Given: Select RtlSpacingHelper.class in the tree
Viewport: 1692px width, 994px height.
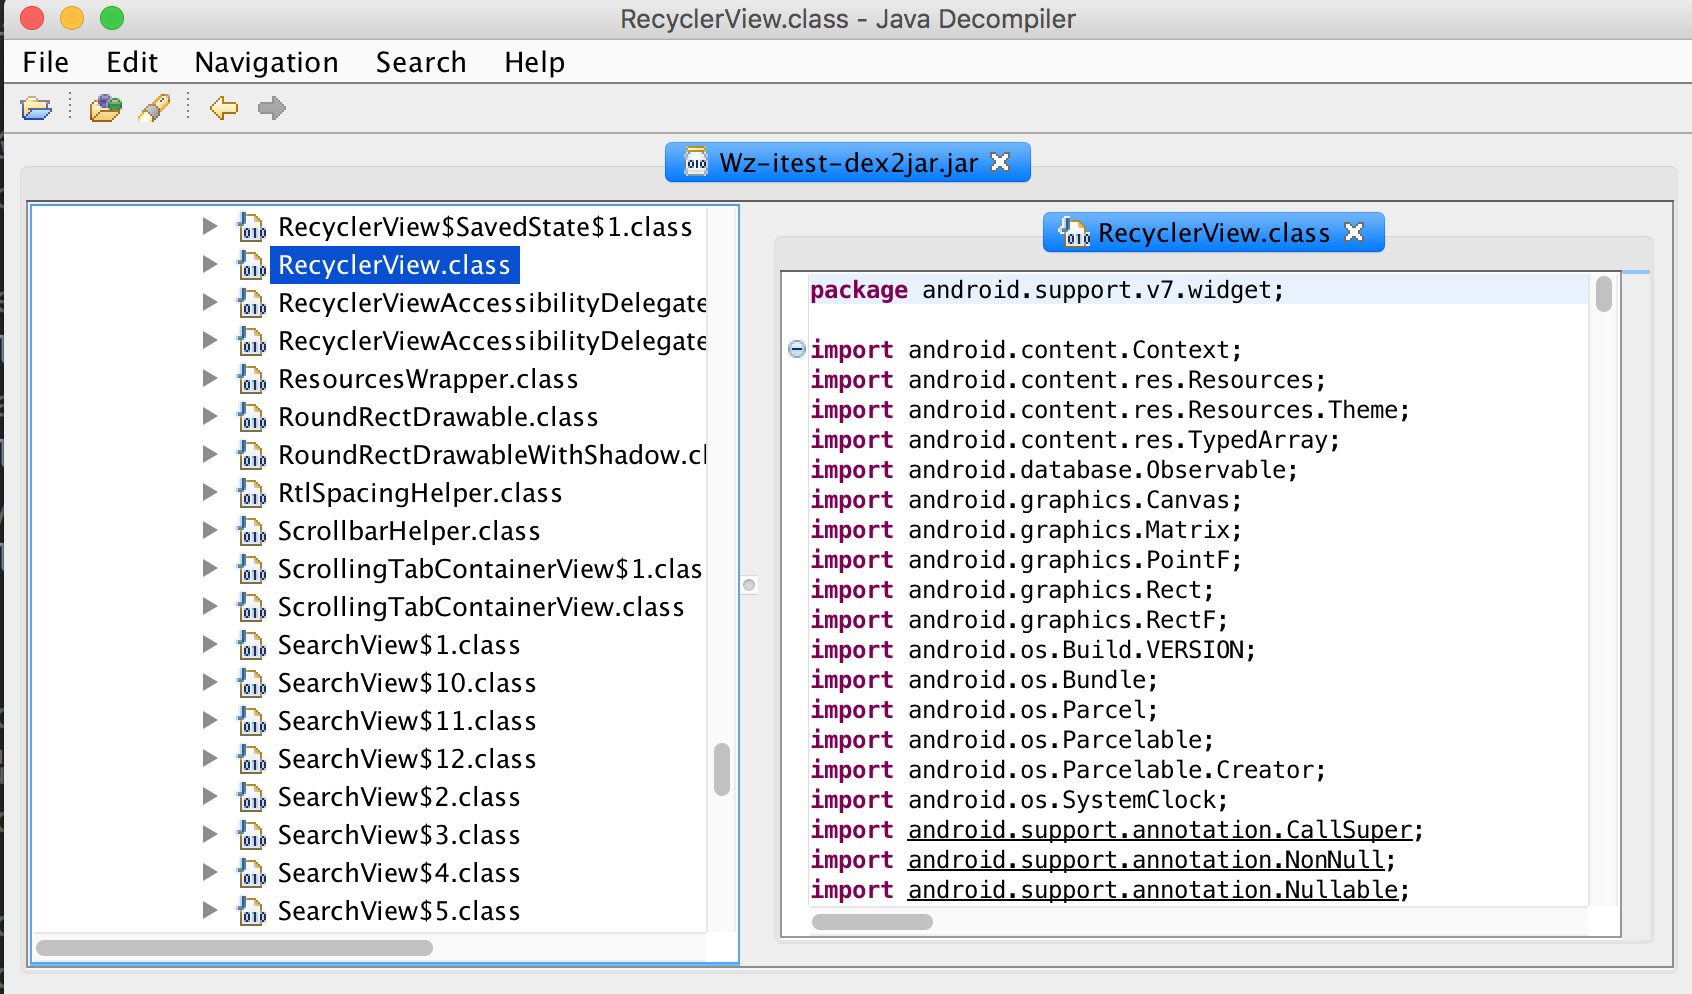Looking at the screenshot, I should pos(420,493).
